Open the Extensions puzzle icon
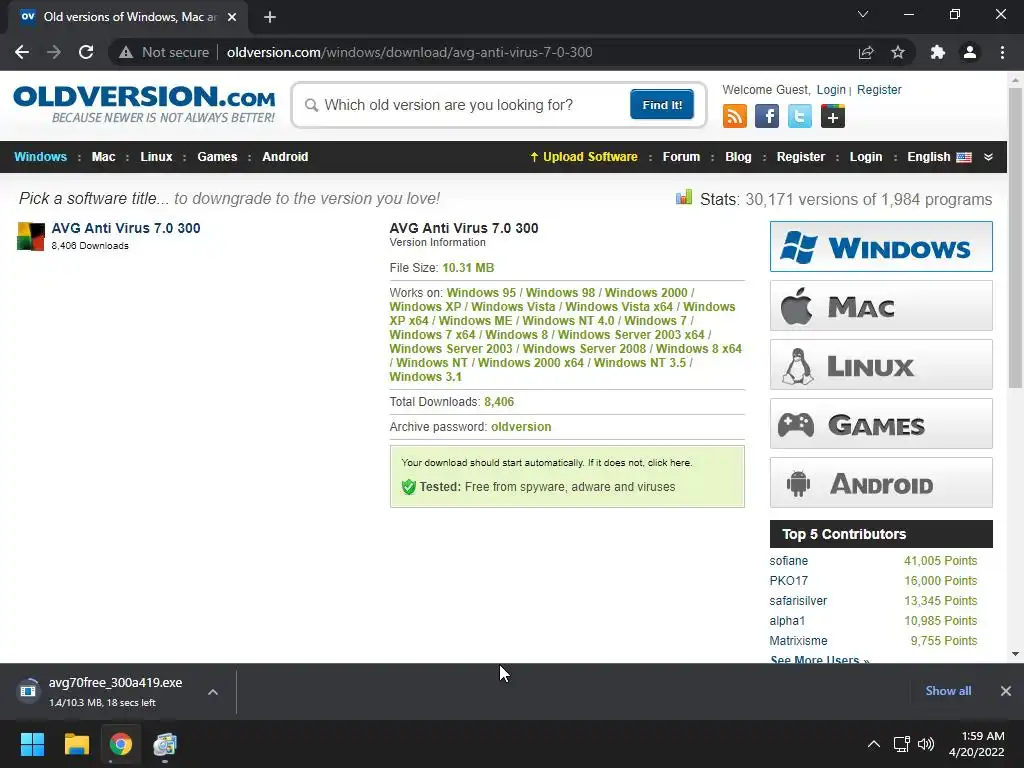 [938, 52]
